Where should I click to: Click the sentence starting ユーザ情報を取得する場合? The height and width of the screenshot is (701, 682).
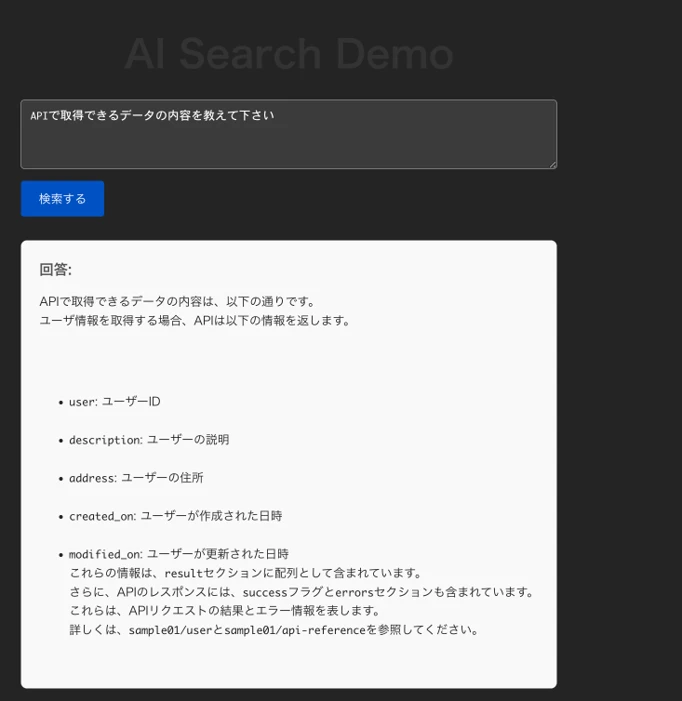(x=194, y=321)
